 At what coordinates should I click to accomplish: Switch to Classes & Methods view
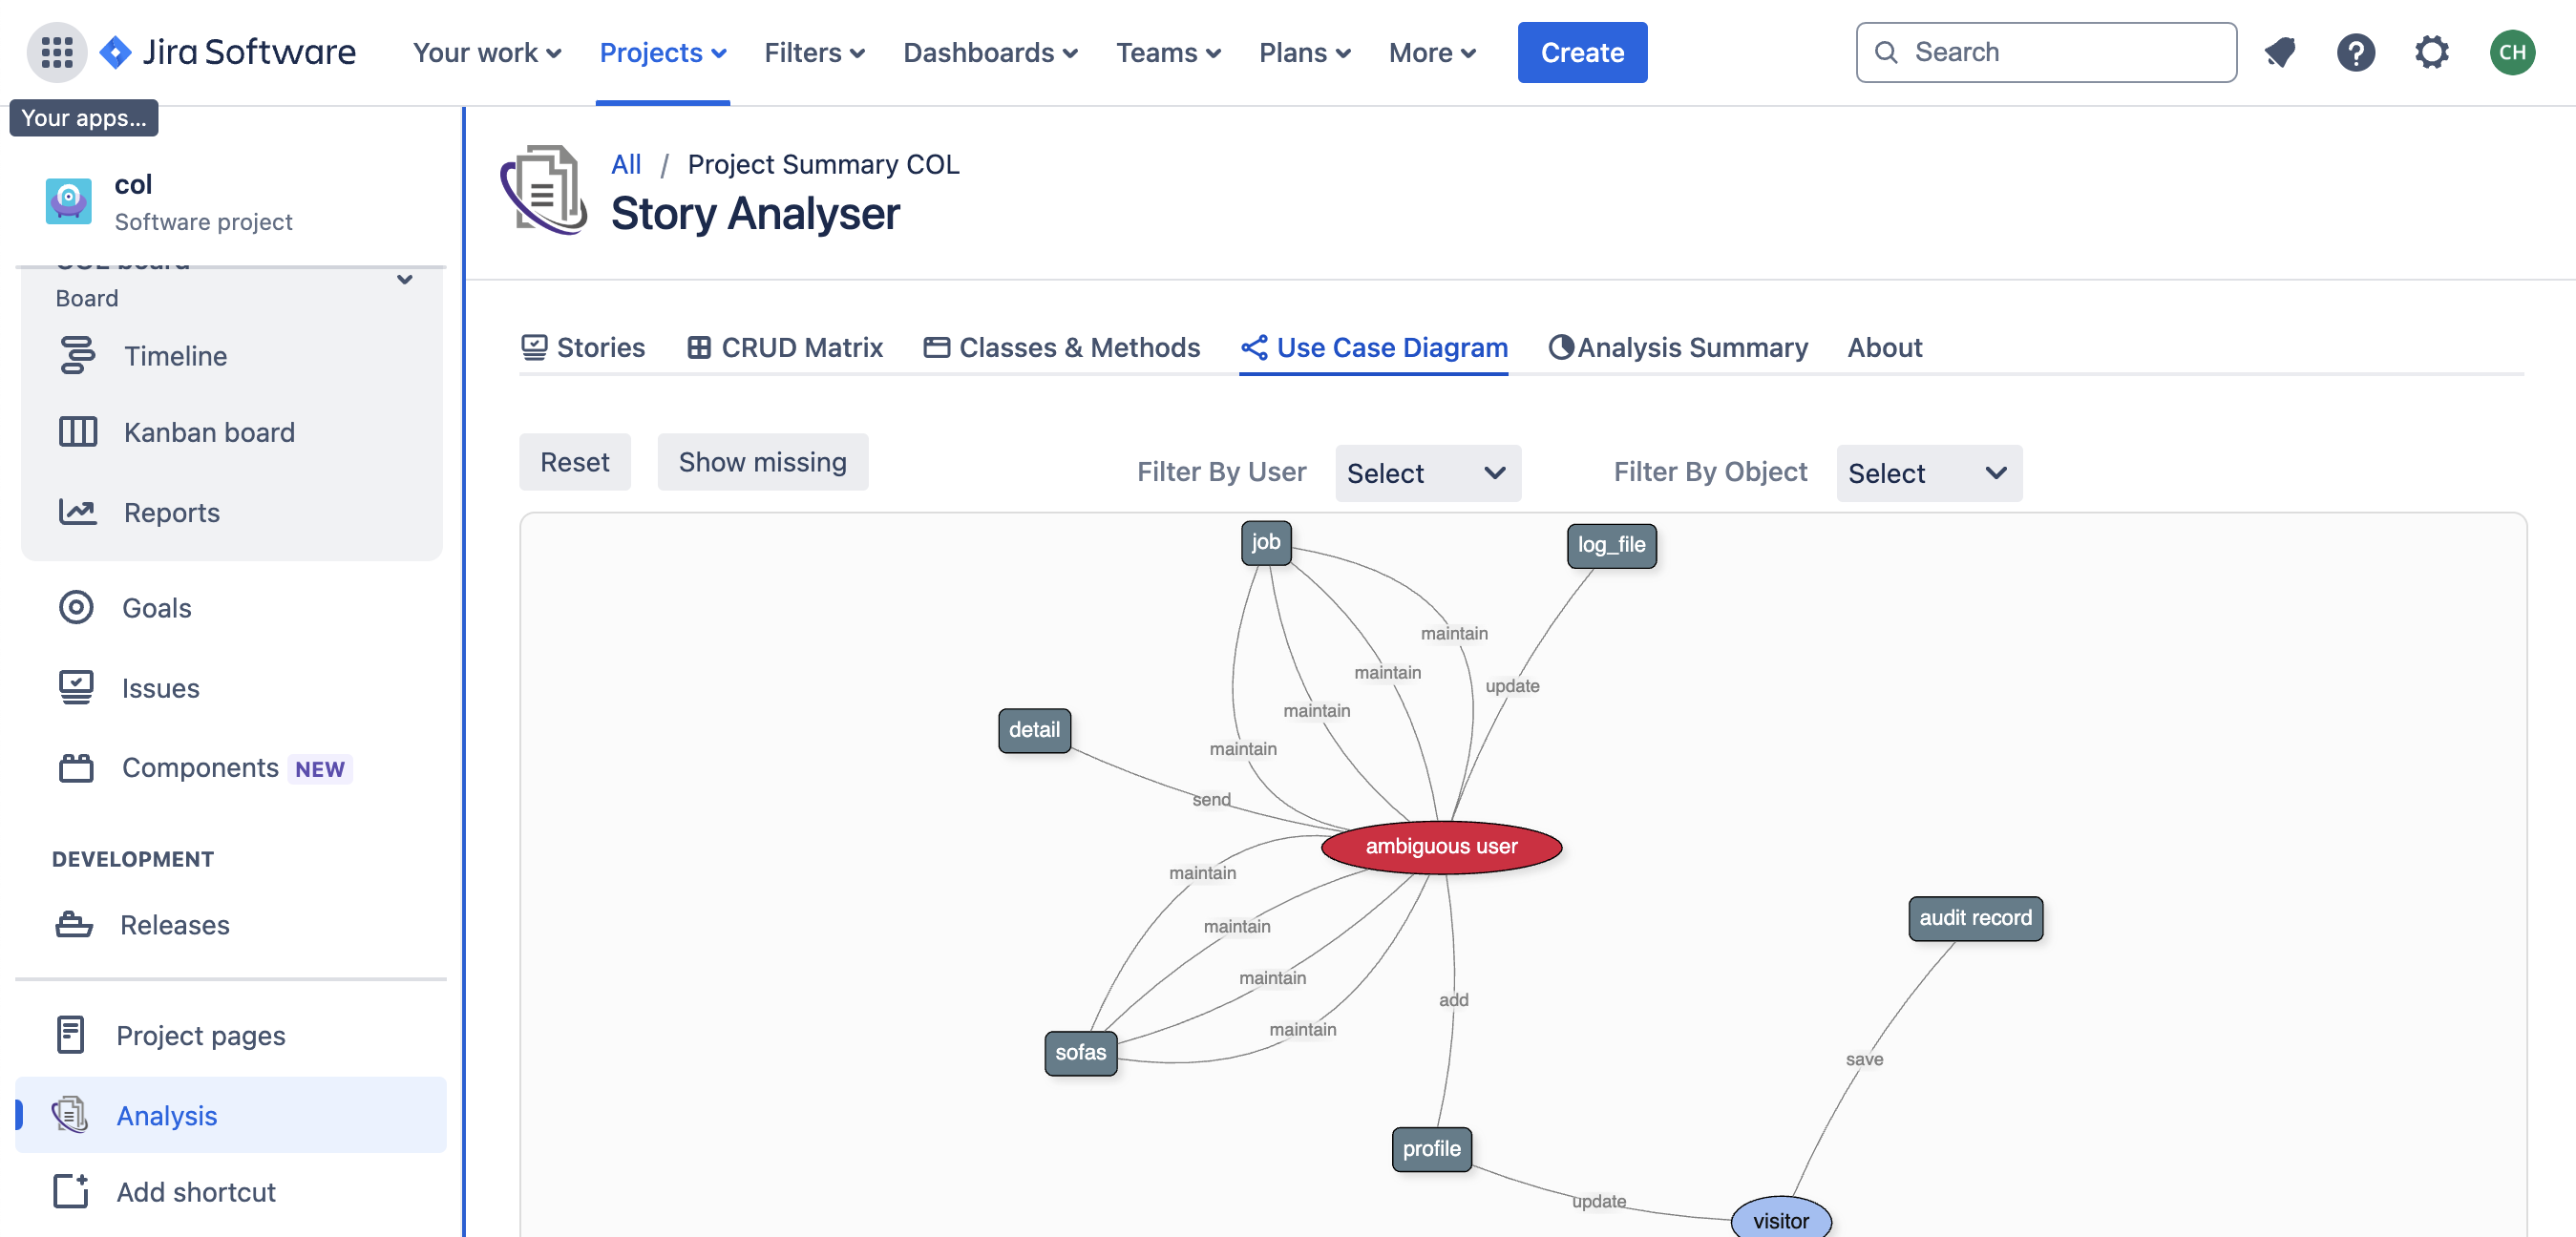tap(1060, 346)
